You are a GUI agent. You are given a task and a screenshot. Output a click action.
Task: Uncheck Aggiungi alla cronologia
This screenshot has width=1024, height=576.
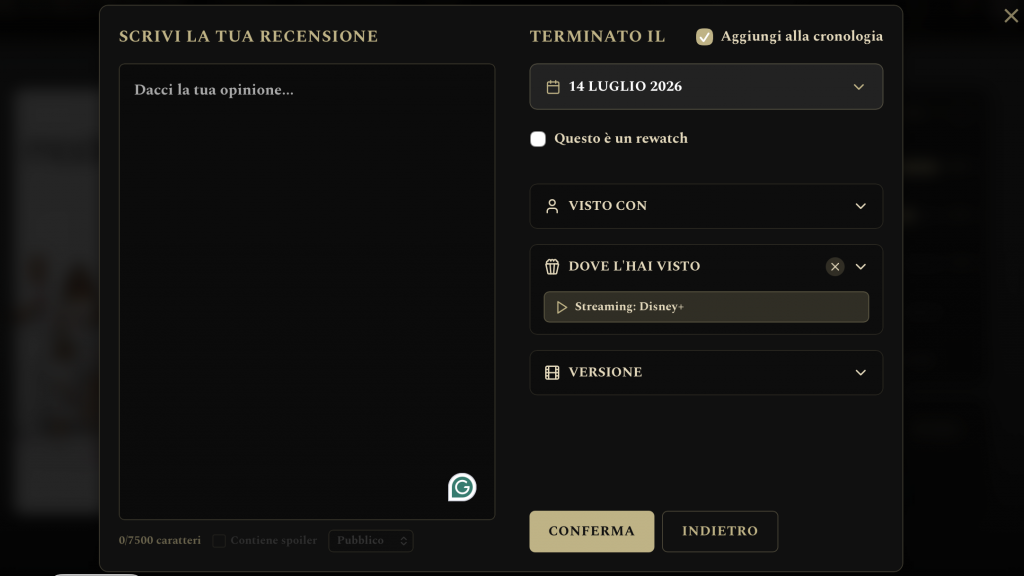tap(704, 37)
